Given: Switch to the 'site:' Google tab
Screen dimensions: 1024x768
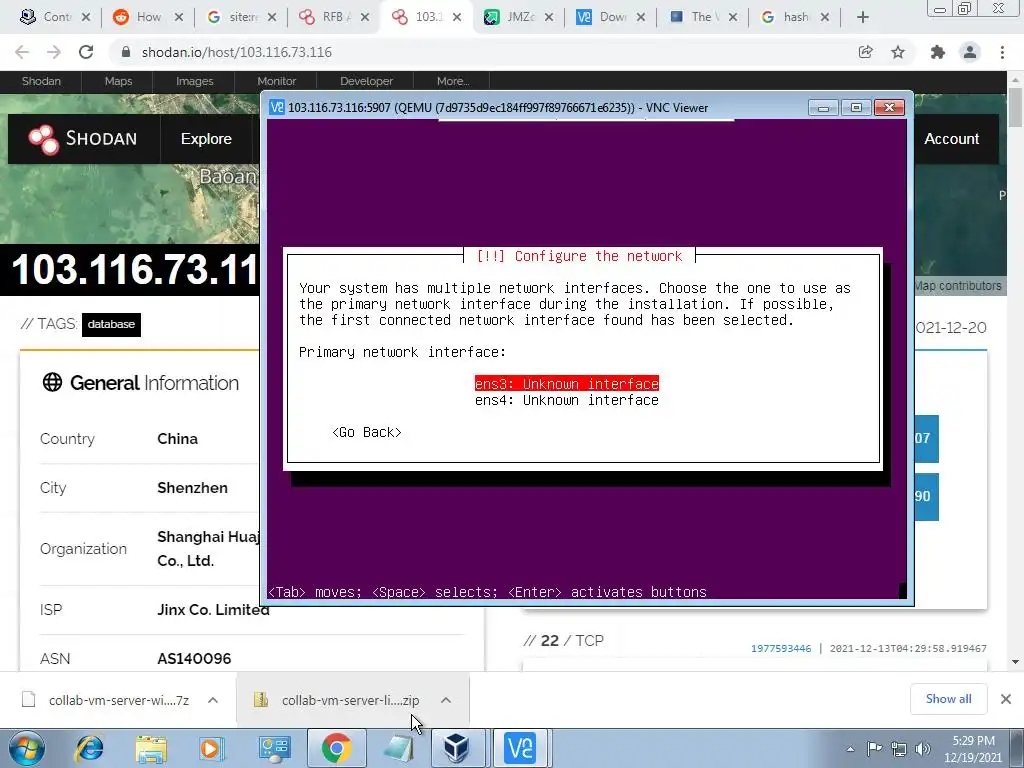Looking at the screenshot, I should coord(240,17).
